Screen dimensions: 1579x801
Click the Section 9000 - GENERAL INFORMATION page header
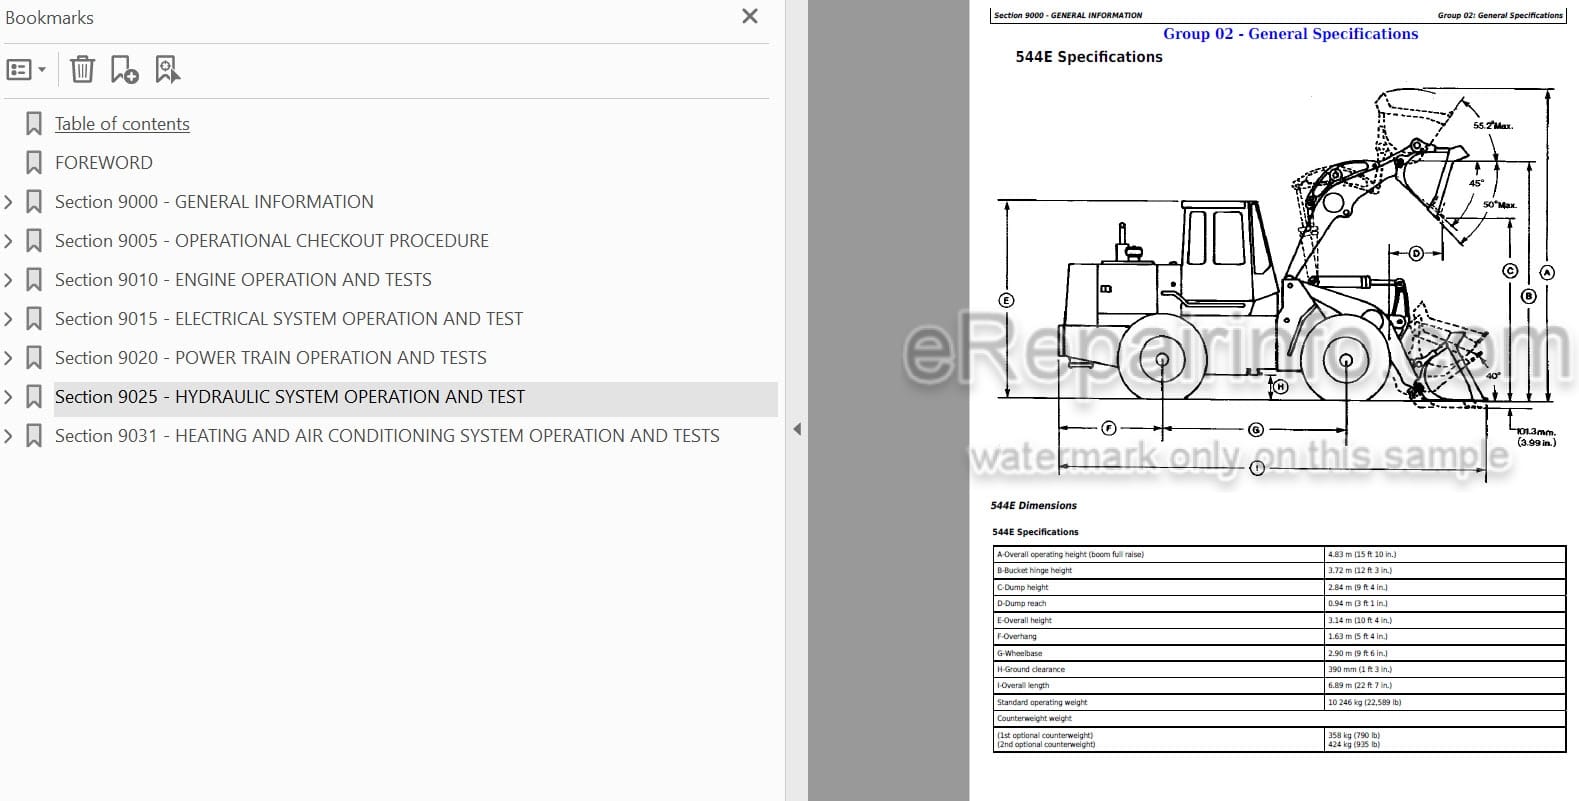1068,15
